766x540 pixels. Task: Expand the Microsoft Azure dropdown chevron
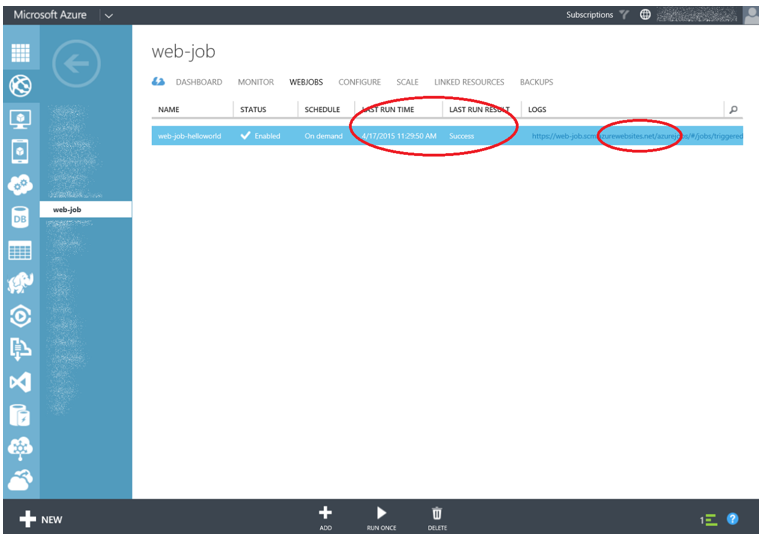(x=108, y=15)
